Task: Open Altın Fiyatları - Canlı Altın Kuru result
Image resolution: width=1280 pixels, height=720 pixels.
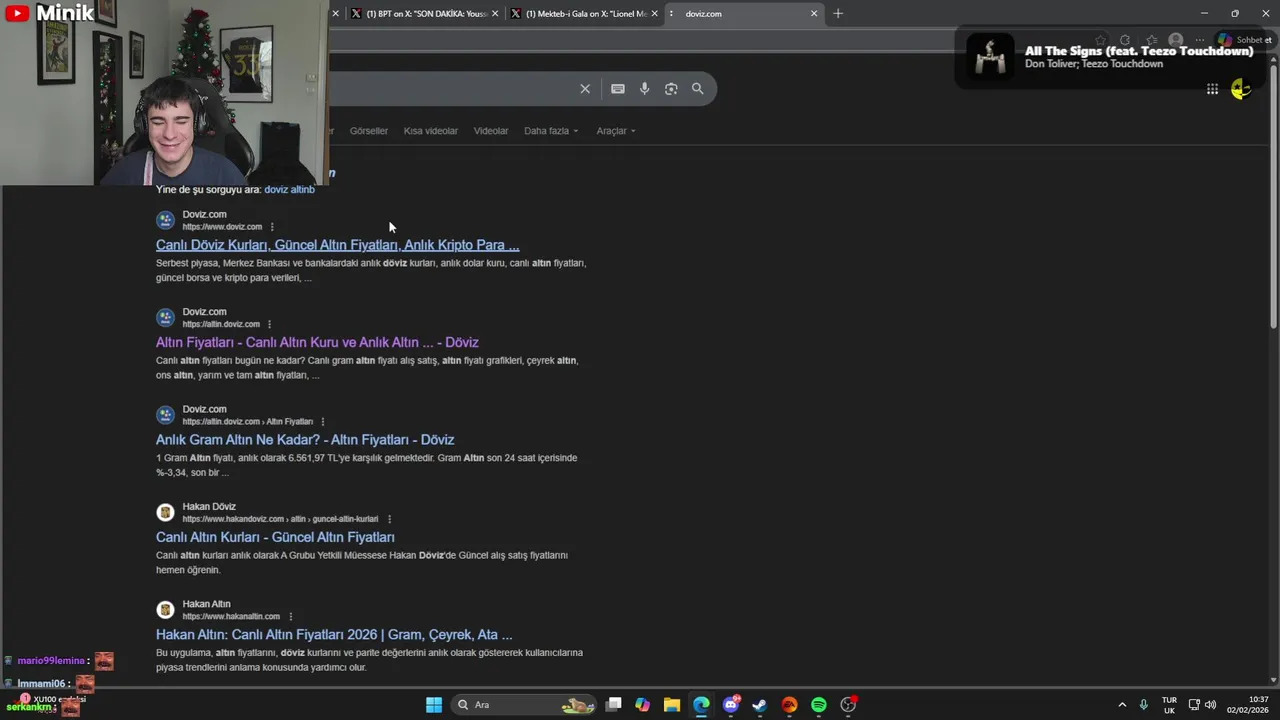Action: point(317,342)
